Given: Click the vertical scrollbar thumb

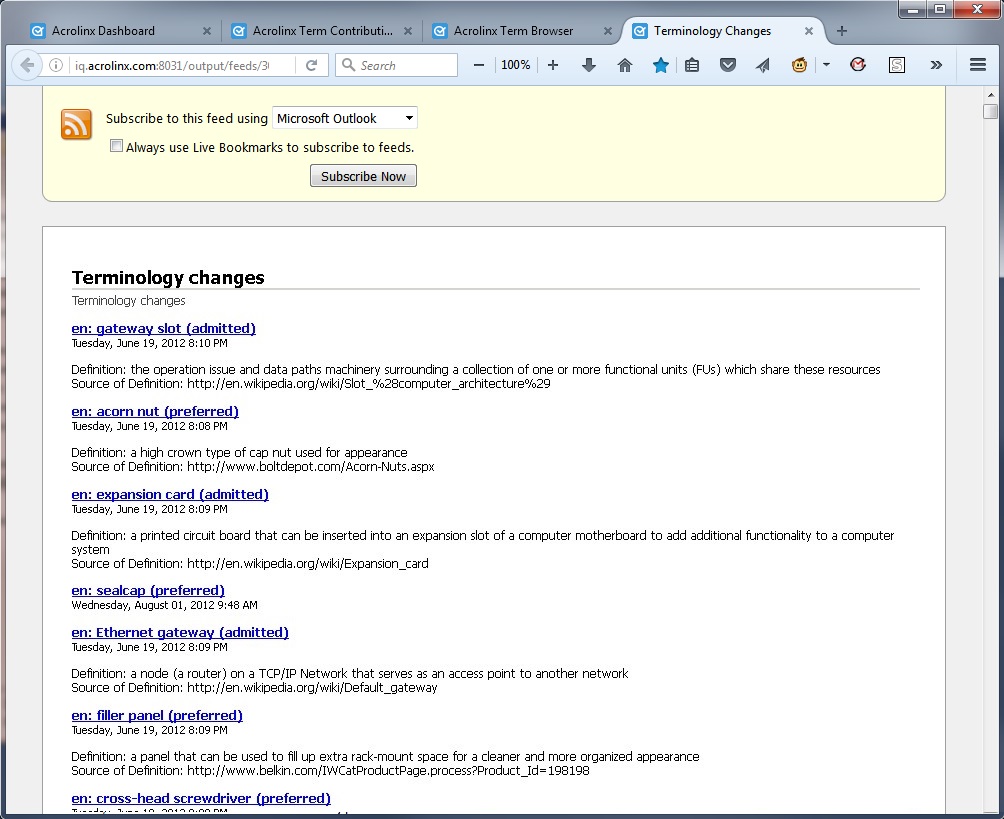Looking at the screenshot, I should [x=991, y=111].
